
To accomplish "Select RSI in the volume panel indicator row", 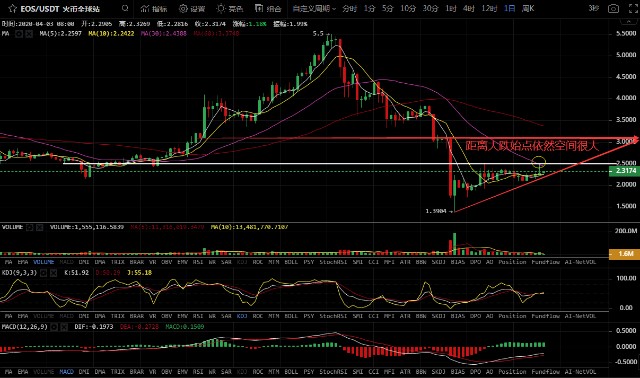I will (x=198, y=262).
